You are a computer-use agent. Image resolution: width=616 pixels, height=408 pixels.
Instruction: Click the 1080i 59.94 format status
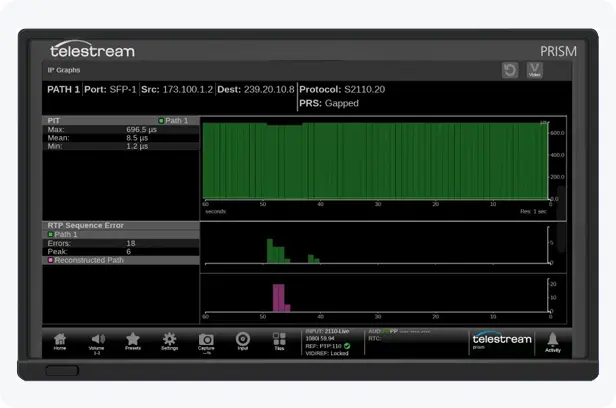(320, 338)
